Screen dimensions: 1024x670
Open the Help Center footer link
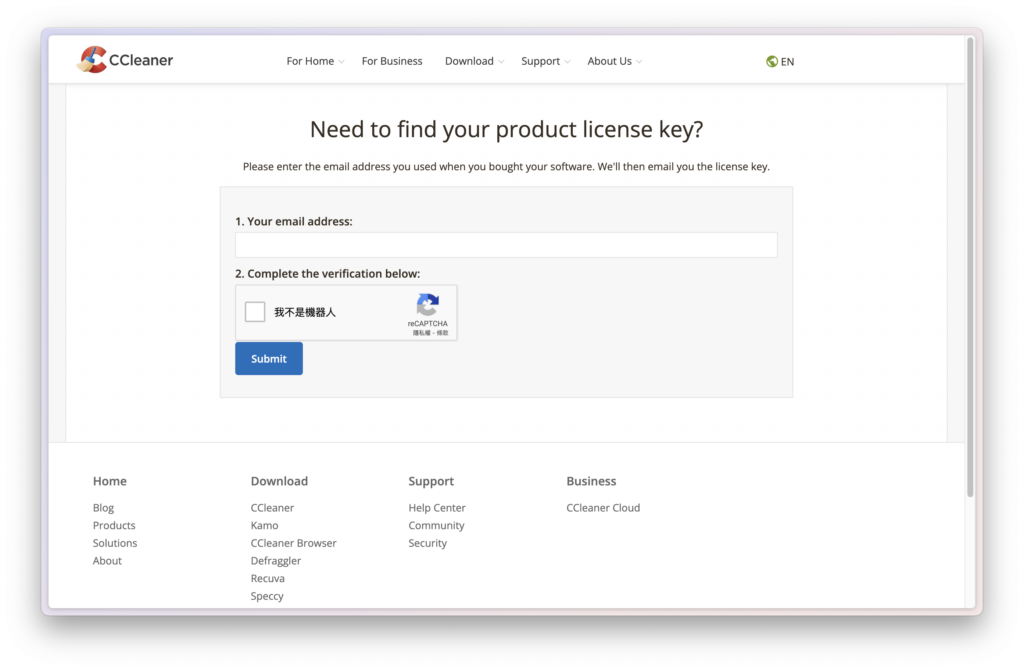pos(437,507)
